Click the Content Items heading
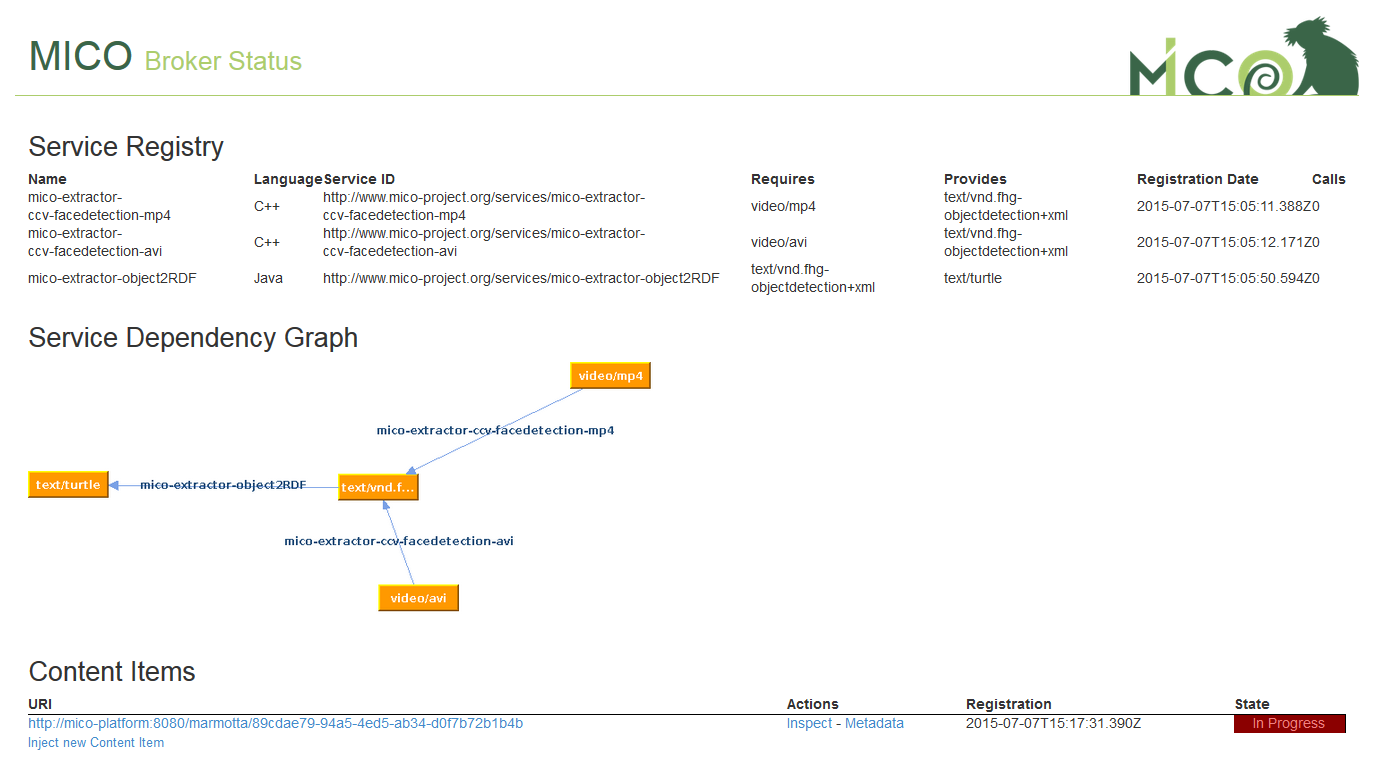 112,671
